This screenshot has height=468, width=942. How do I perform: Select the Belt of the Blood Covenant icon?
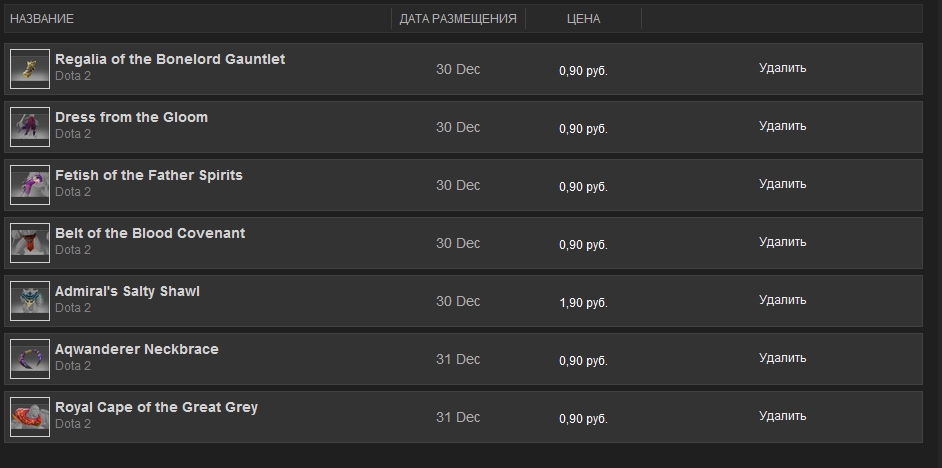pyautogui.click(x=30, y=243)
